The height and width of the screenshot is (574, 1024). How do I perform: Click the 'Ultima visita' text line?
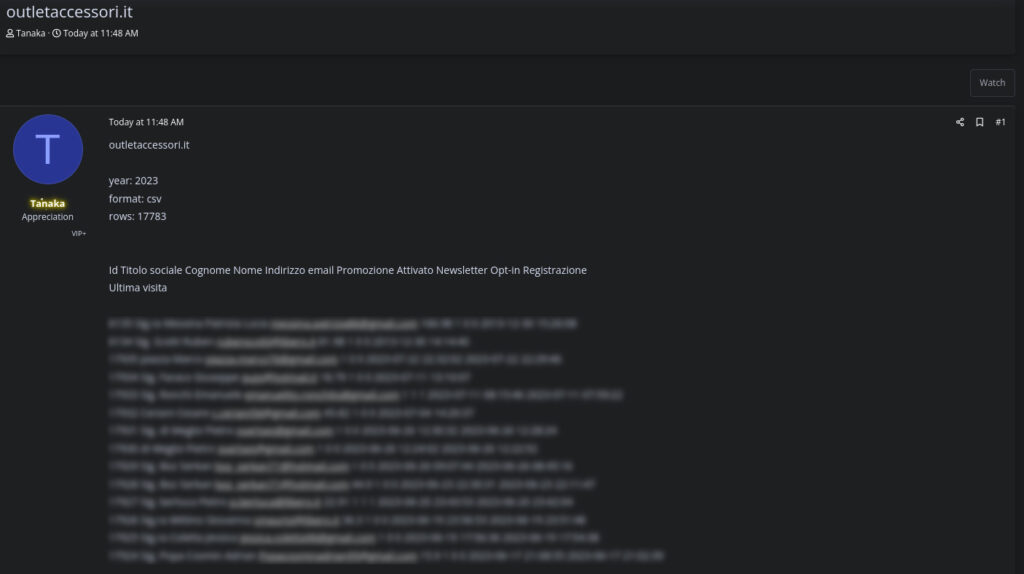click(138, 288)
